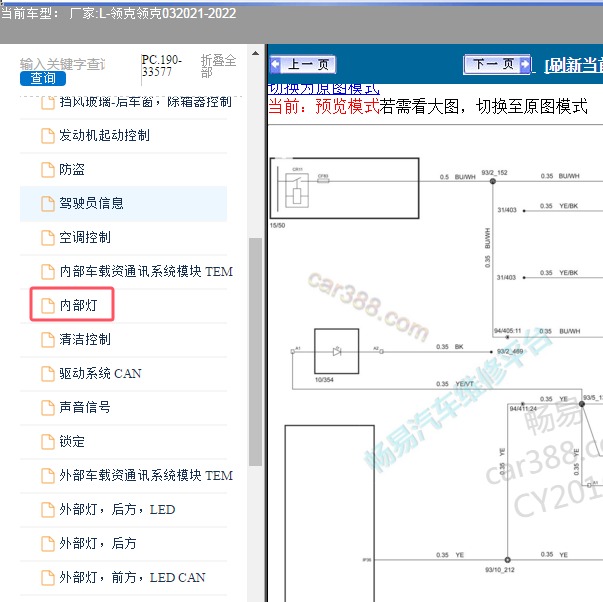Click the document icon beside 外部灯，后方，LED
Screen dimensions: 603x602
tap(48, 509)
